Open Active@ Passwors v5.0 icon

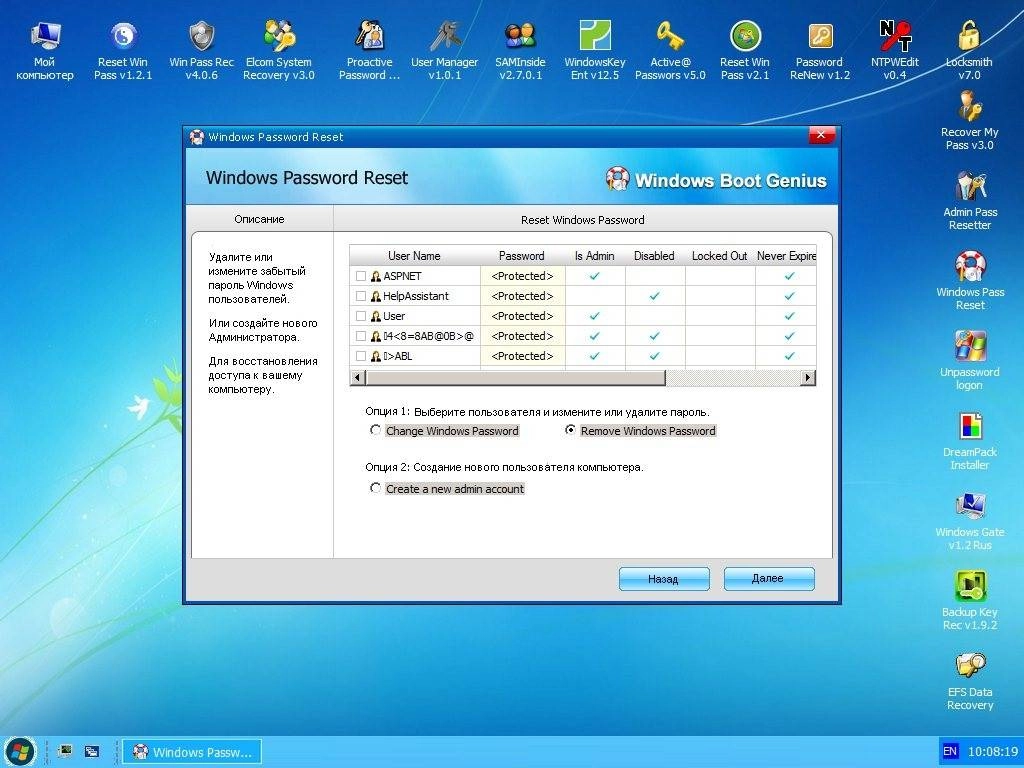670,50
